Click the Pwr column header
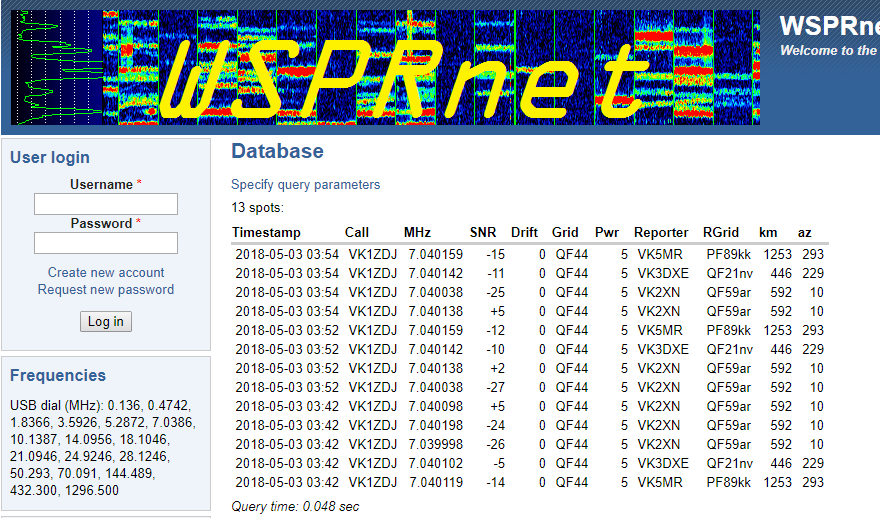Screen dimensions: 880x518 click(x=607, y=232)
